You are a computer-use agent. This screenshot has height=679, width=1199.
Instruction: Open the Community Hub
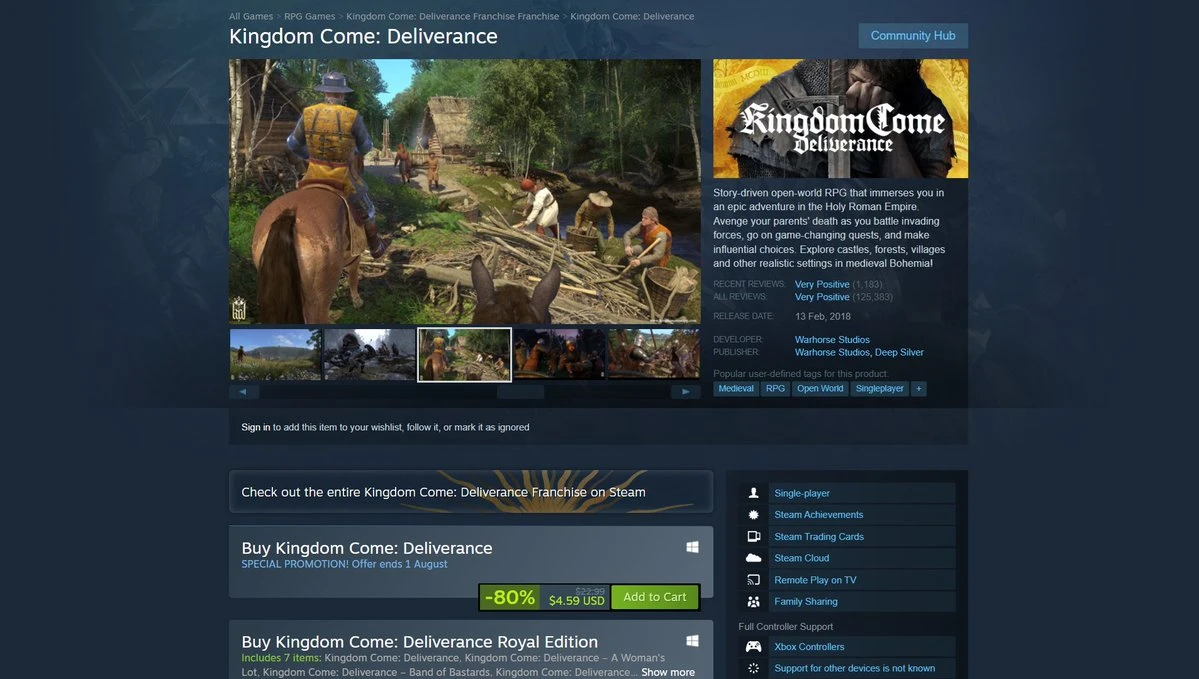click(913, 36)
